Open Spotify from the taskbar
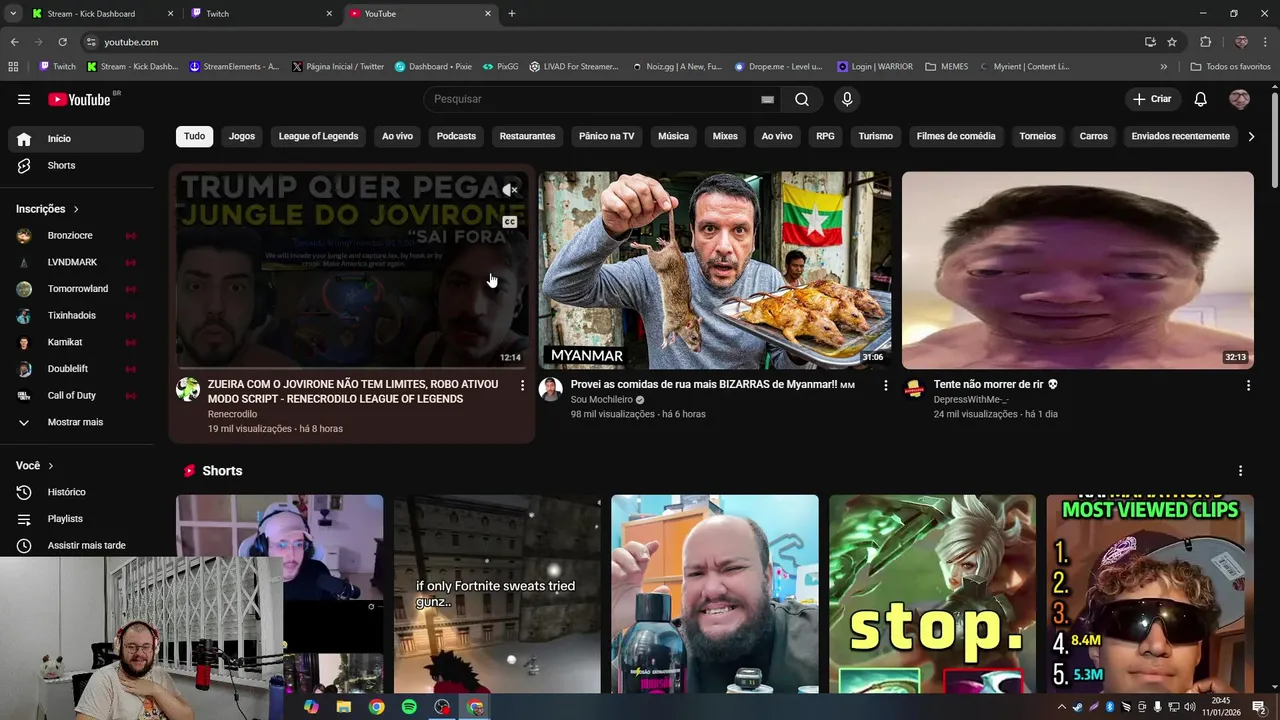The height and width of the screenshot is (720, 1280). tap(409, 707)
